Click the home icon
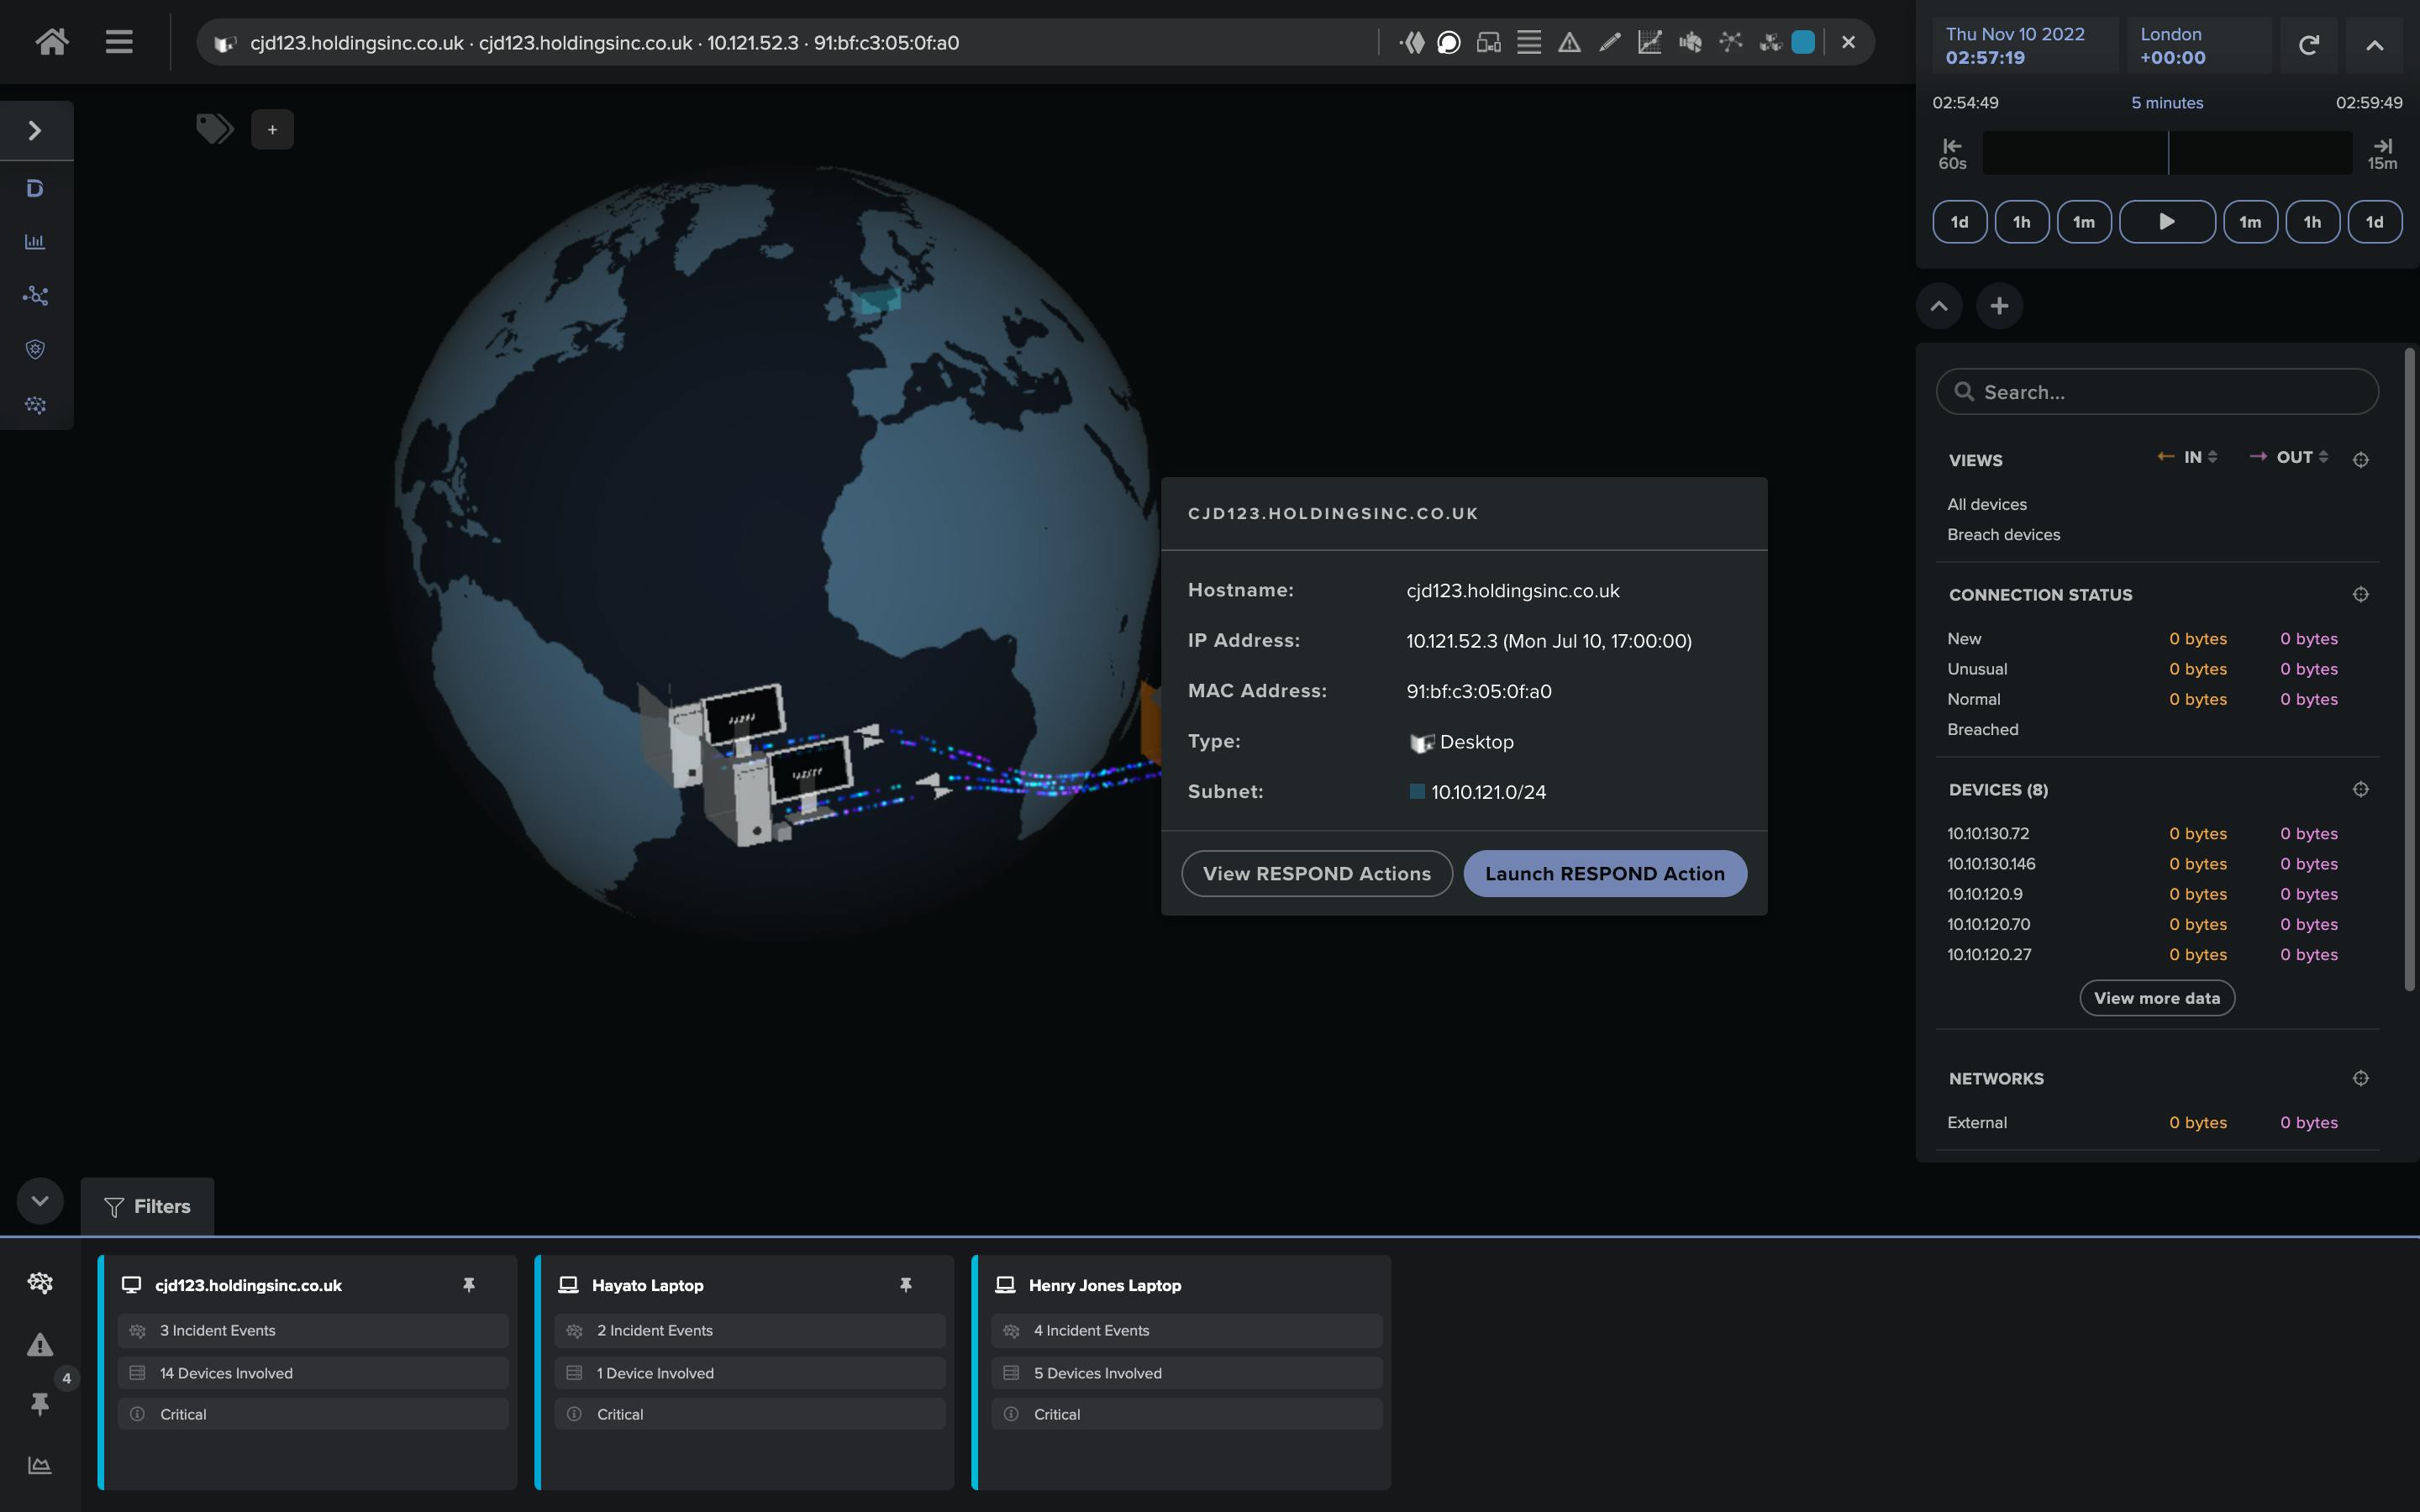The width and height of the screenshot is (2420, 1512). [52, 42]
